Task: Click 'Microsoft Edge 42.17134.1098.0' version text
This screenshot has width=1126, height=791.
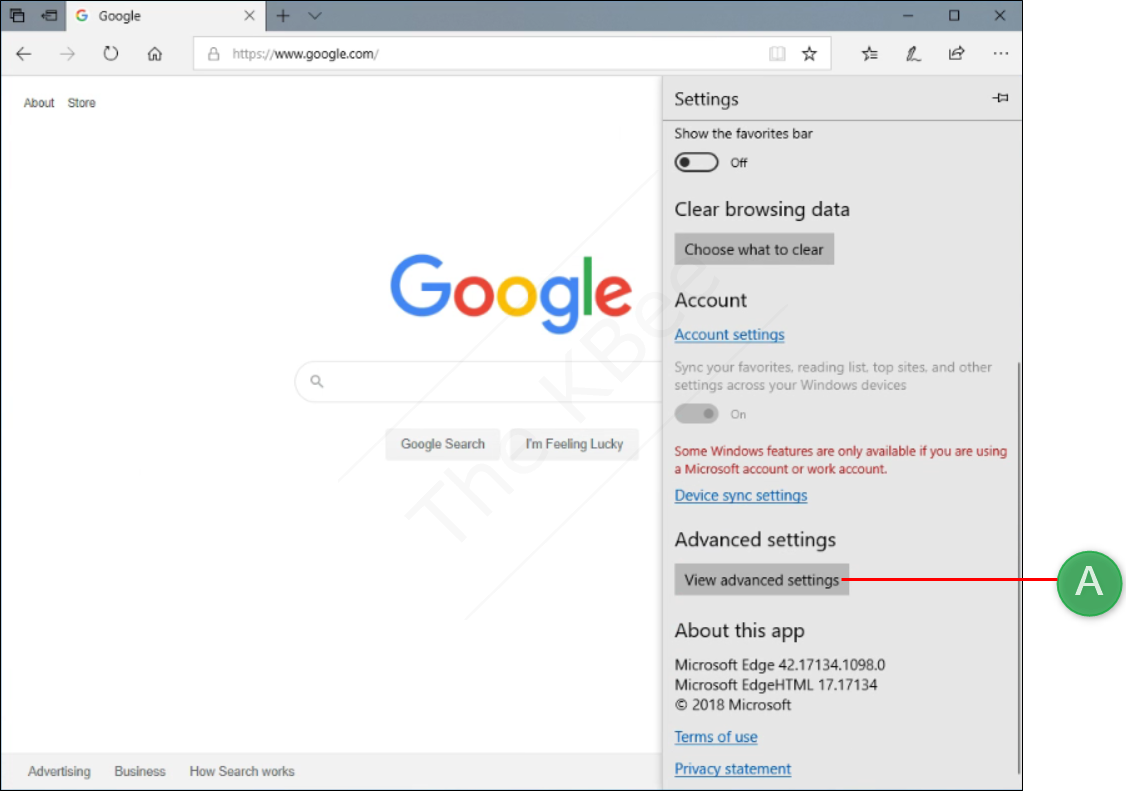Action: [780, 665]
